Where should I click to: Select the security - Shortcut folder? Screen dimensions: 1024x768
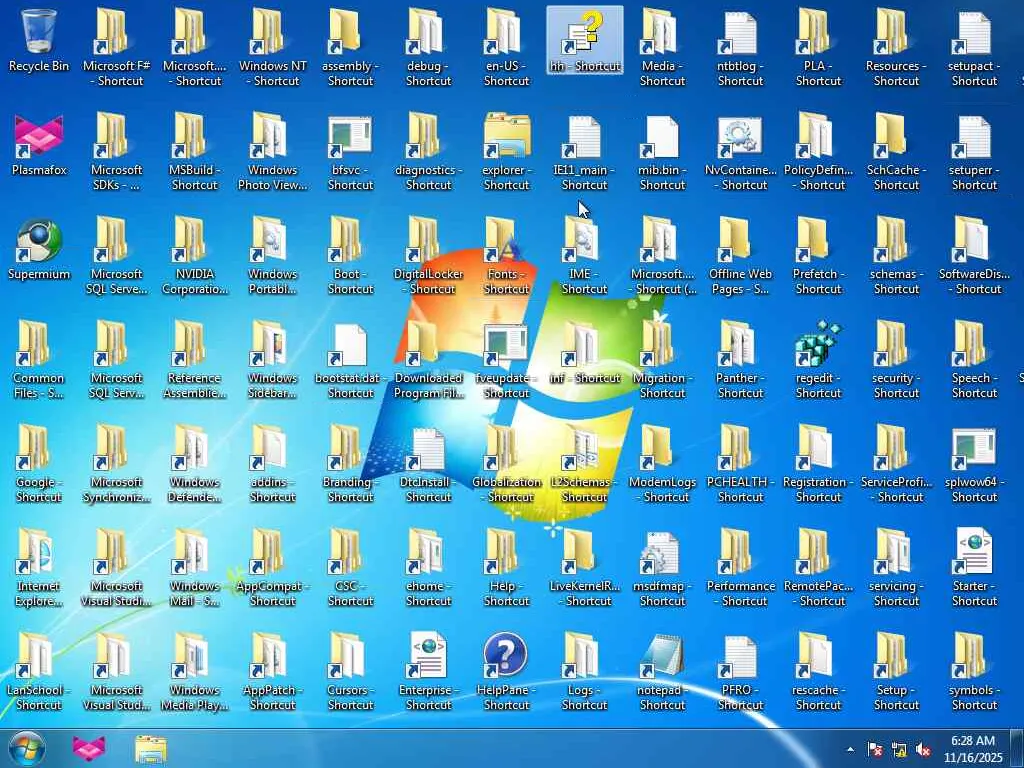pyautogui.click(x=896, y=360)
